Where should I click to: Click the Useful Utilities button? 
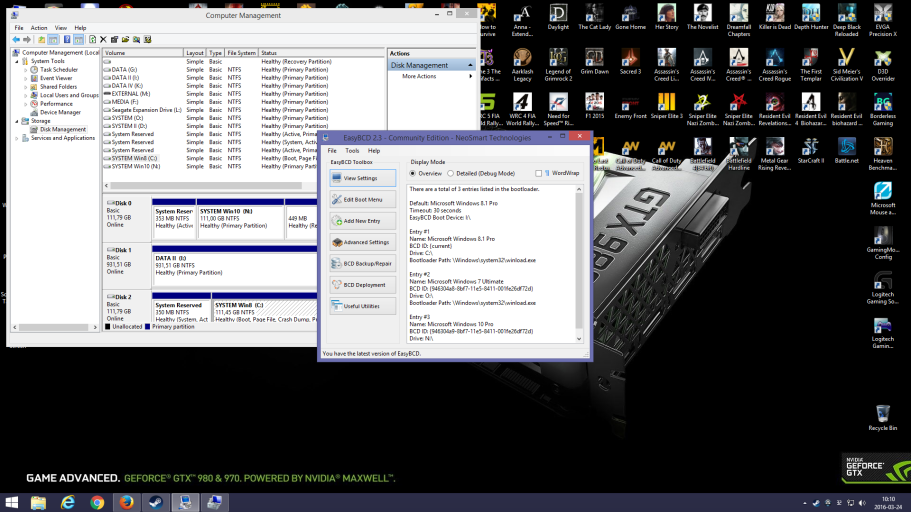(363, 306)
